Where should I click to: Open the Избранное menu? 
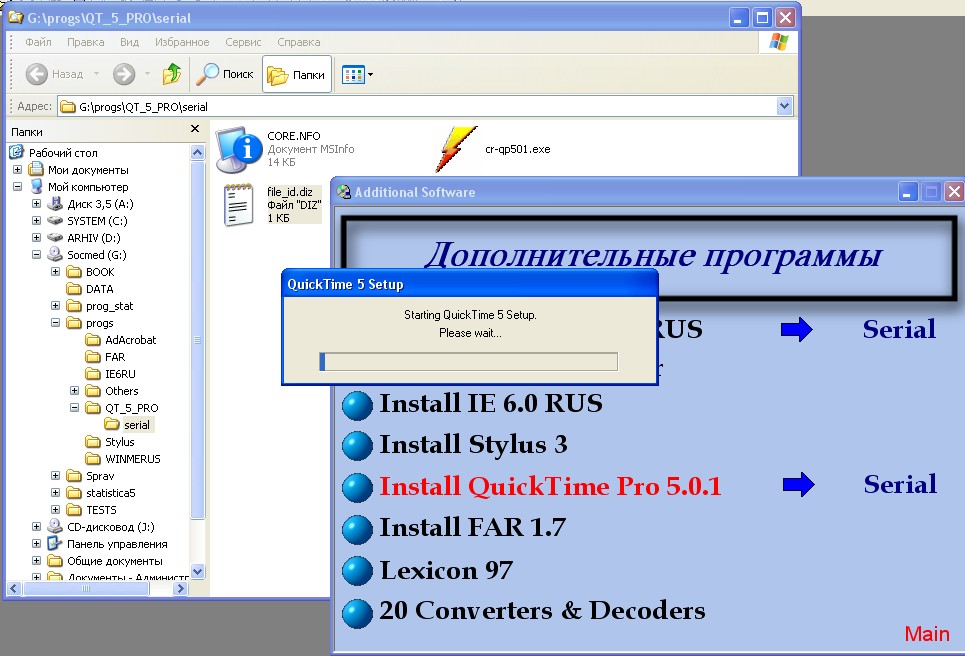[182, 42]
